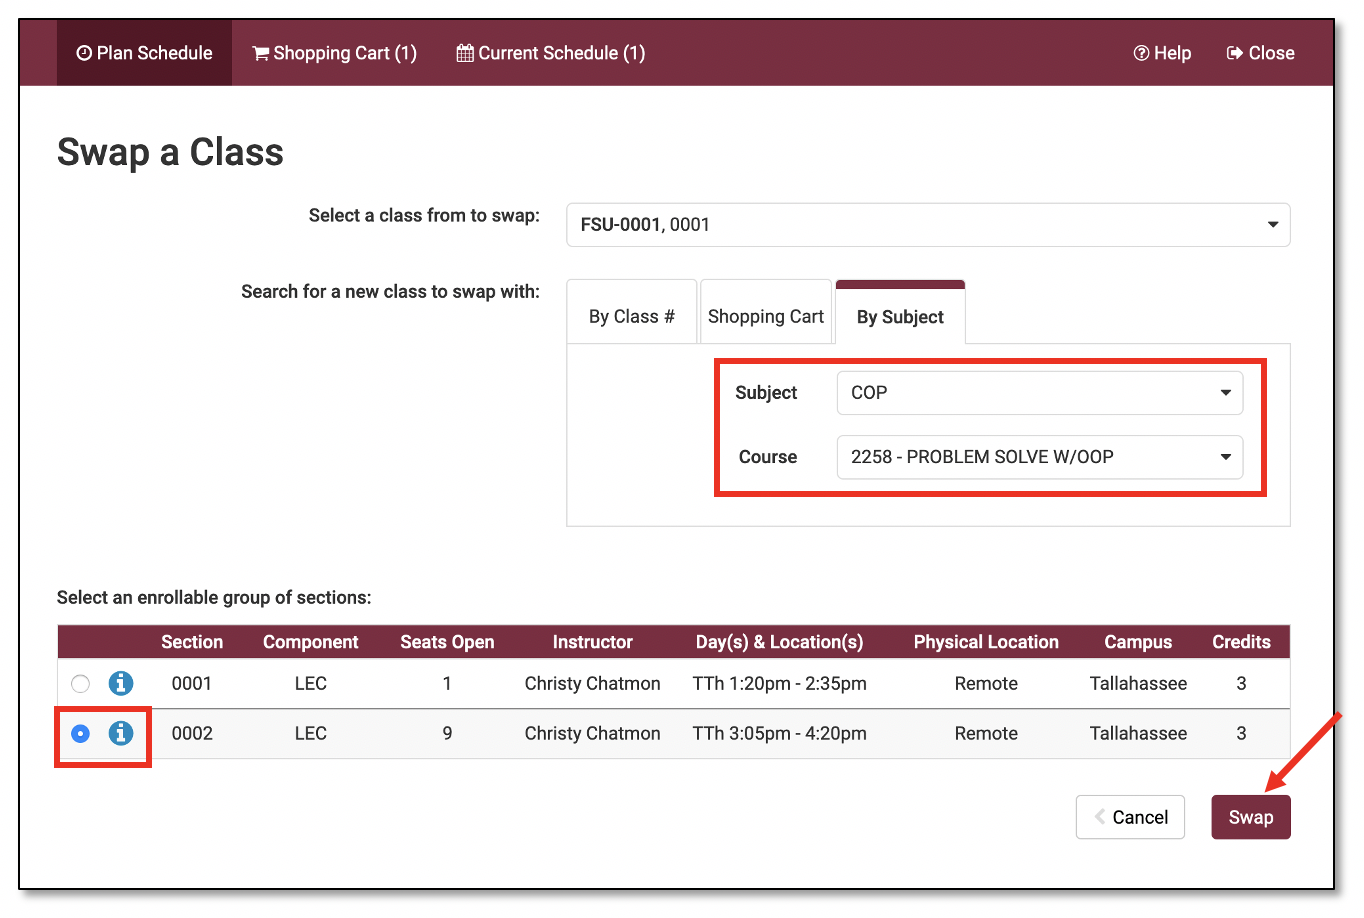The height and width of the screenshot is (918, 1364).
Task: Click the Close exit icon in navbar
Action: [1235, 53]
